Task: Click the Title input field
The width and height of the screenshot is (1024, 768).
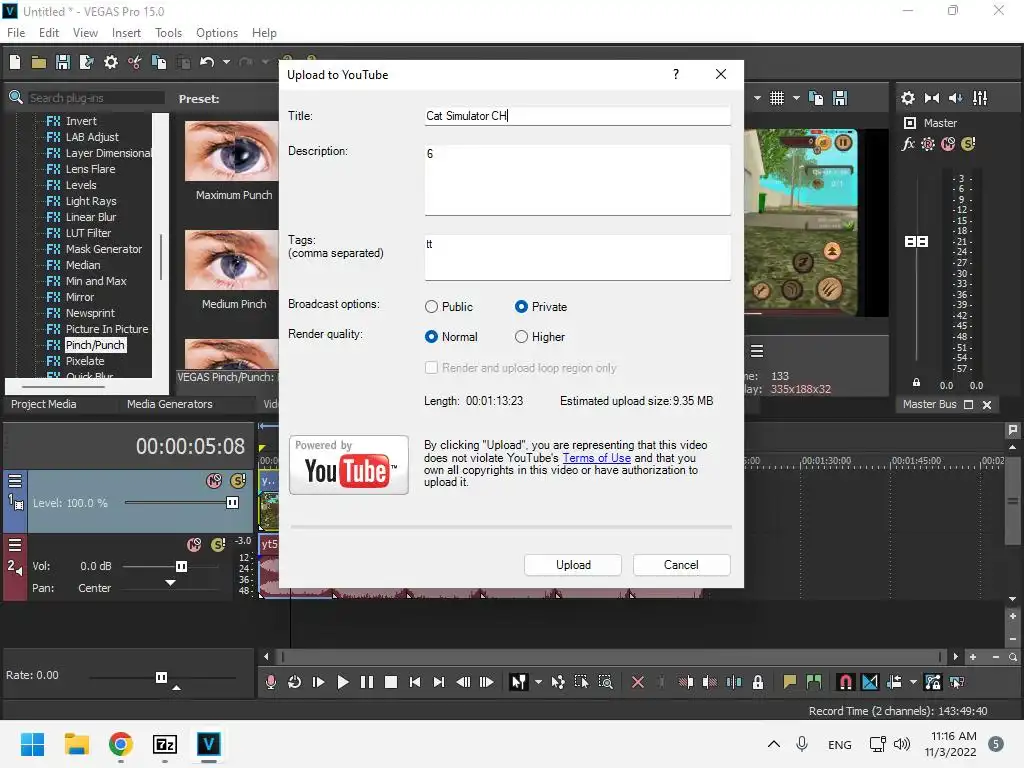Action: point(577,116)
